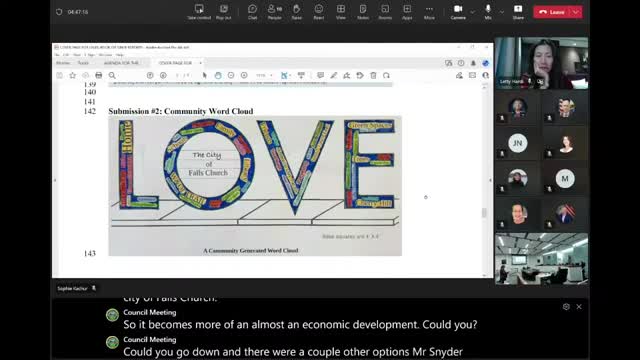Toggle the Camera on or off

(x=458, y=12)
